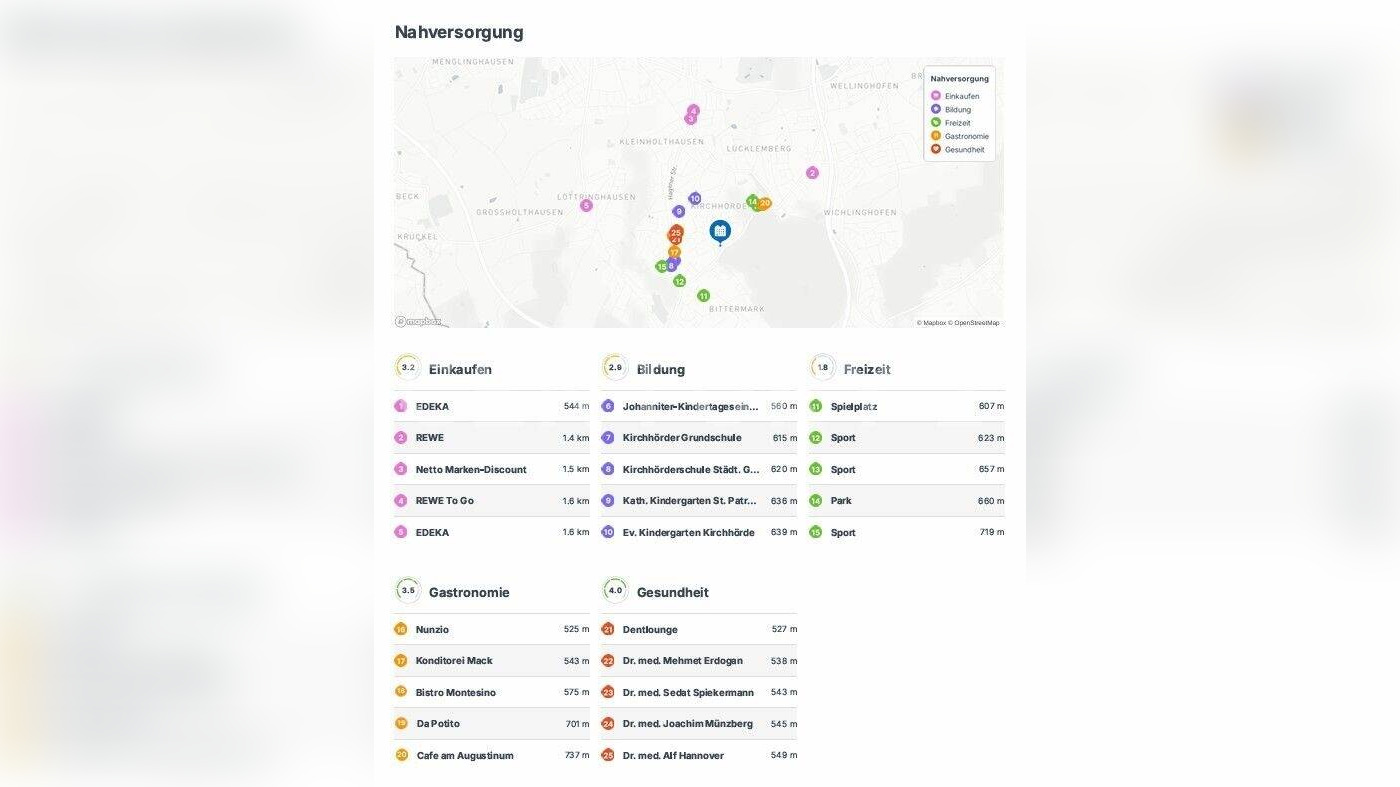The height and width of the screenshot is (787, 1400).
Task: Toggle Gastronomie in the map legend
Action: (x=966, y=136)
